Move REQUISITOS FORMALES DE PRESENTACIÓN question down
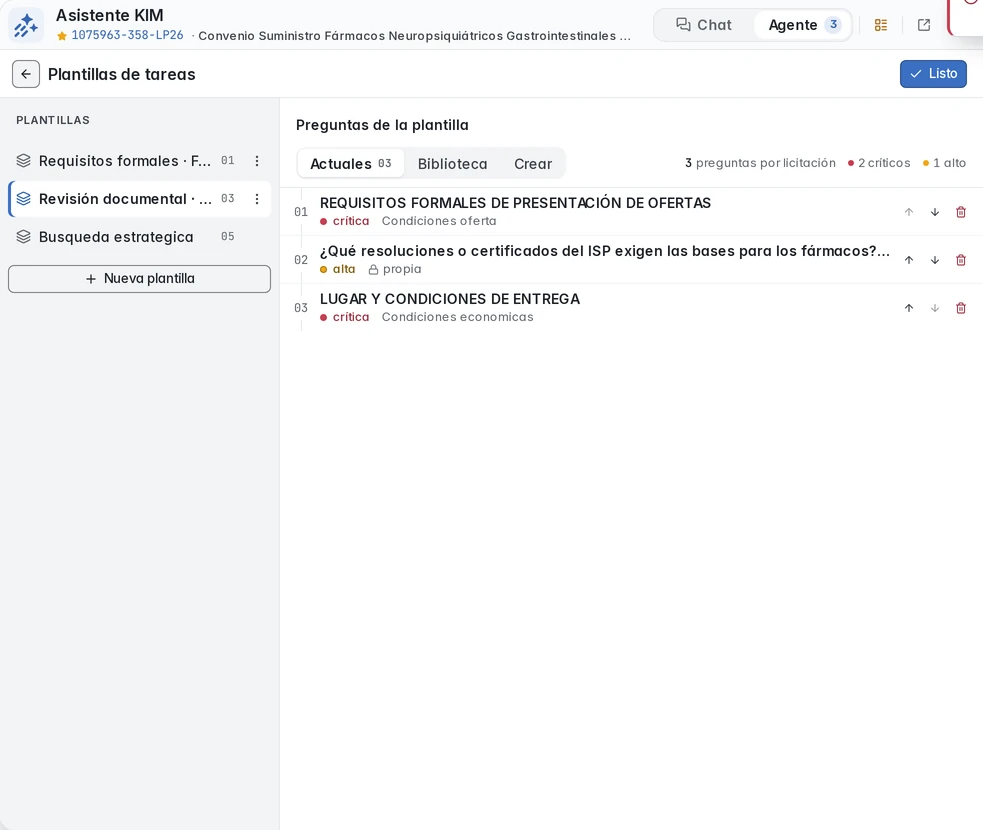The height and width of the screenshot is (830, 983). 935,212
